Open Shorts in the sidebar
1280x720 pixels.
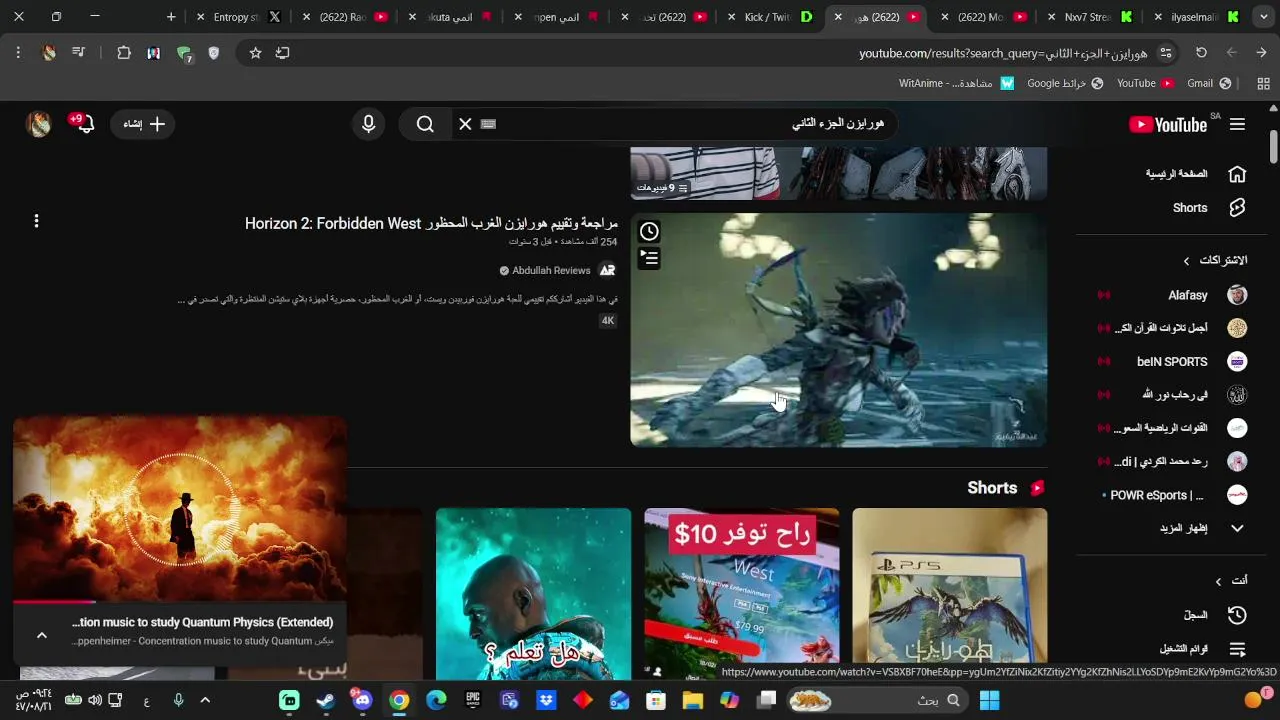coord(1190,208)
